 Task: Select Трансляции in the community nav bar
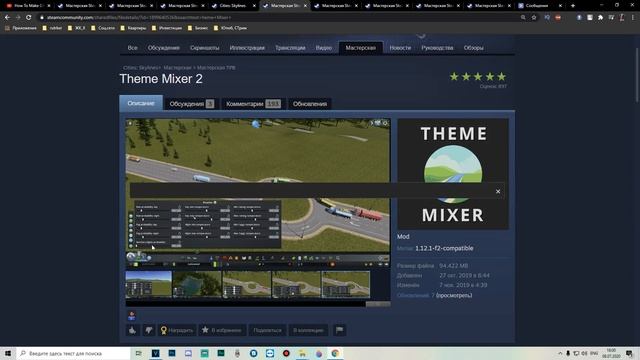(290, 48)
